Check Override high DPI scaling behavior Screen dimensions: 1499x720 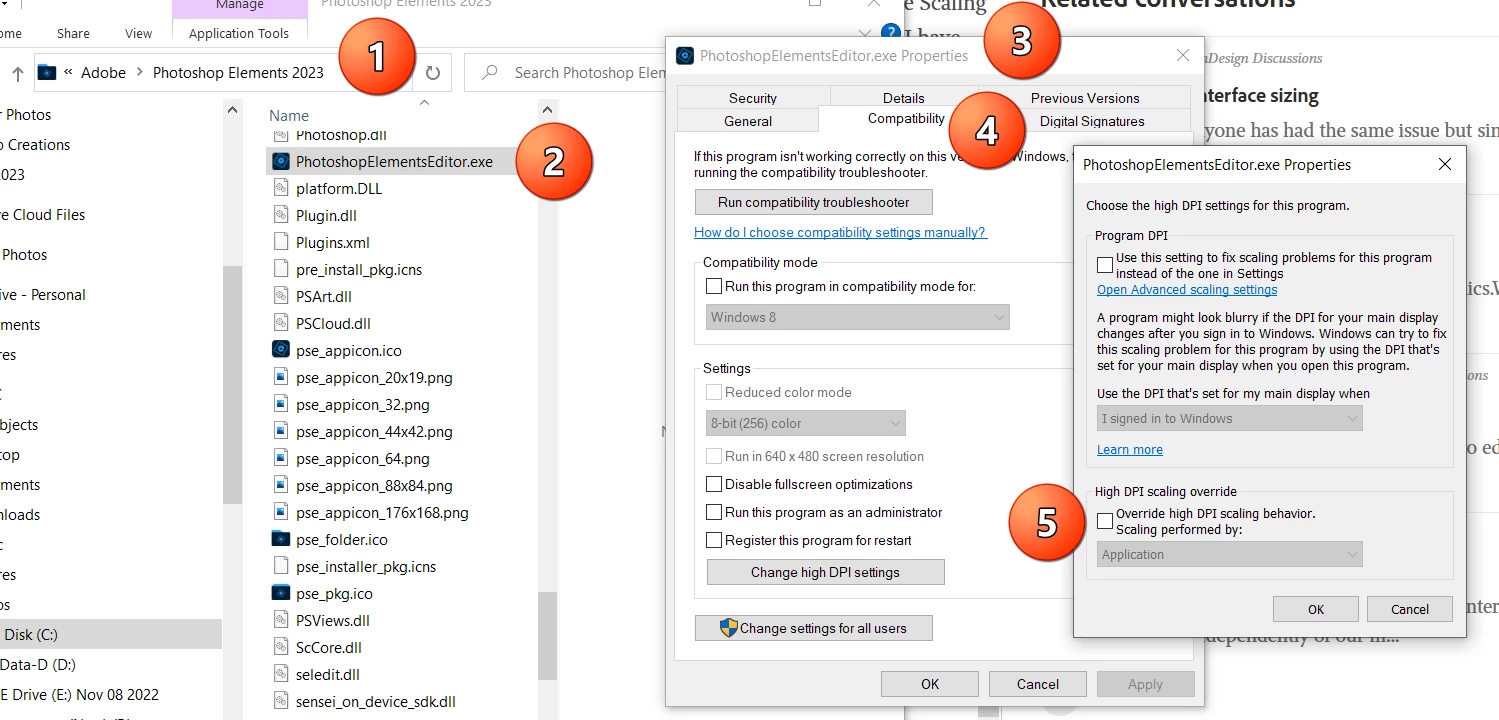pyautogui.click(x=1105, y=520)
